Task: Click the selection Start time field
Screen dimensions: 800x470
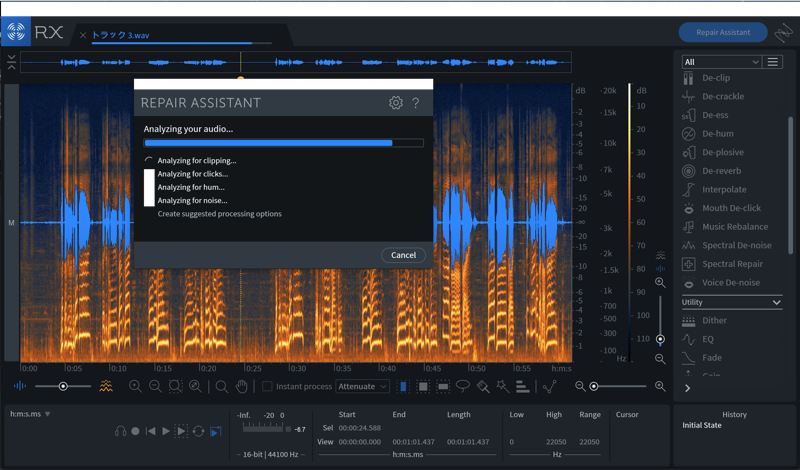Action: [360, 428]
